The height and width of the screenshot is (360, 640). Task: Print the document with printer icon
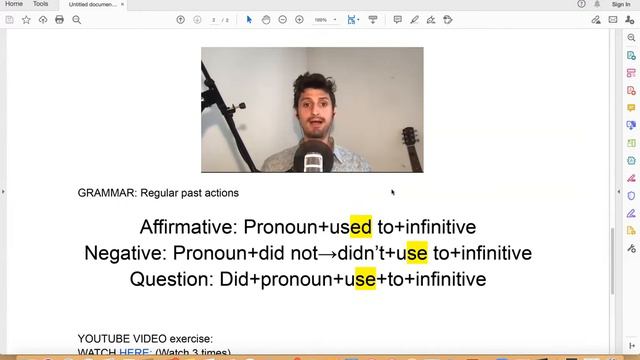click(x=60, y=20)
